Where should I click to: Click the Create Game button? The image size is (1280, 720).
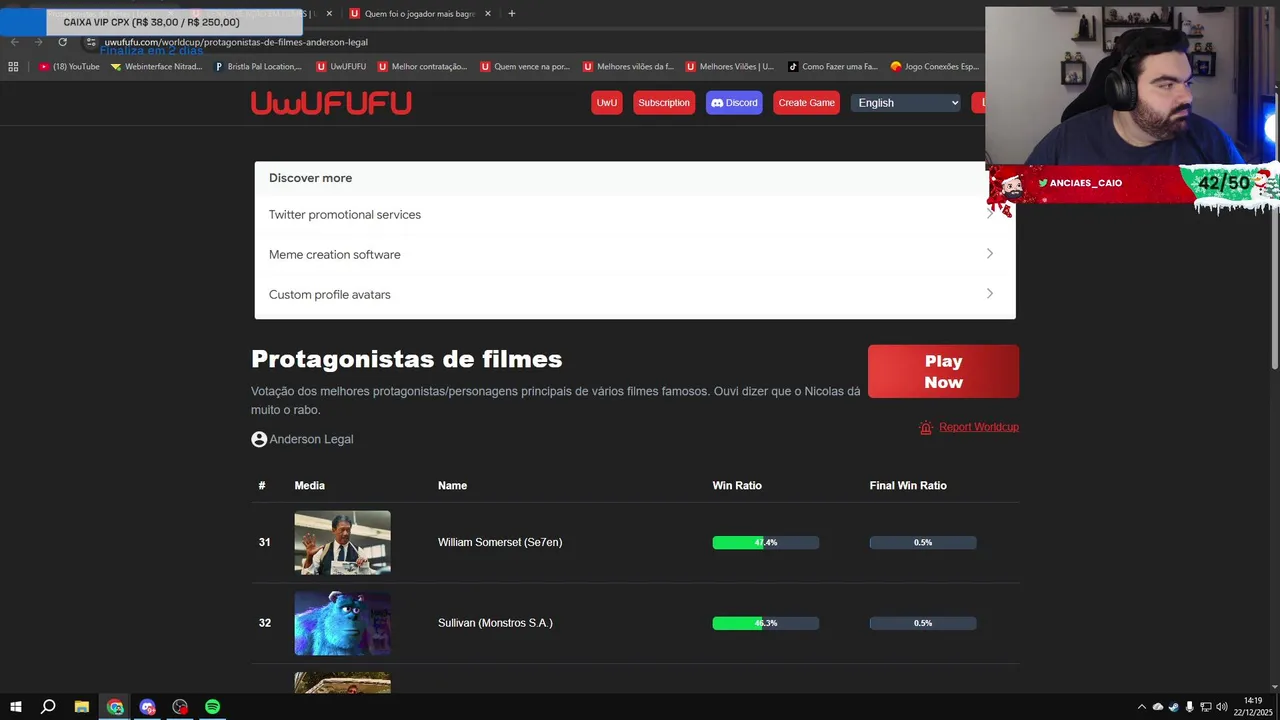pos(806,103)
